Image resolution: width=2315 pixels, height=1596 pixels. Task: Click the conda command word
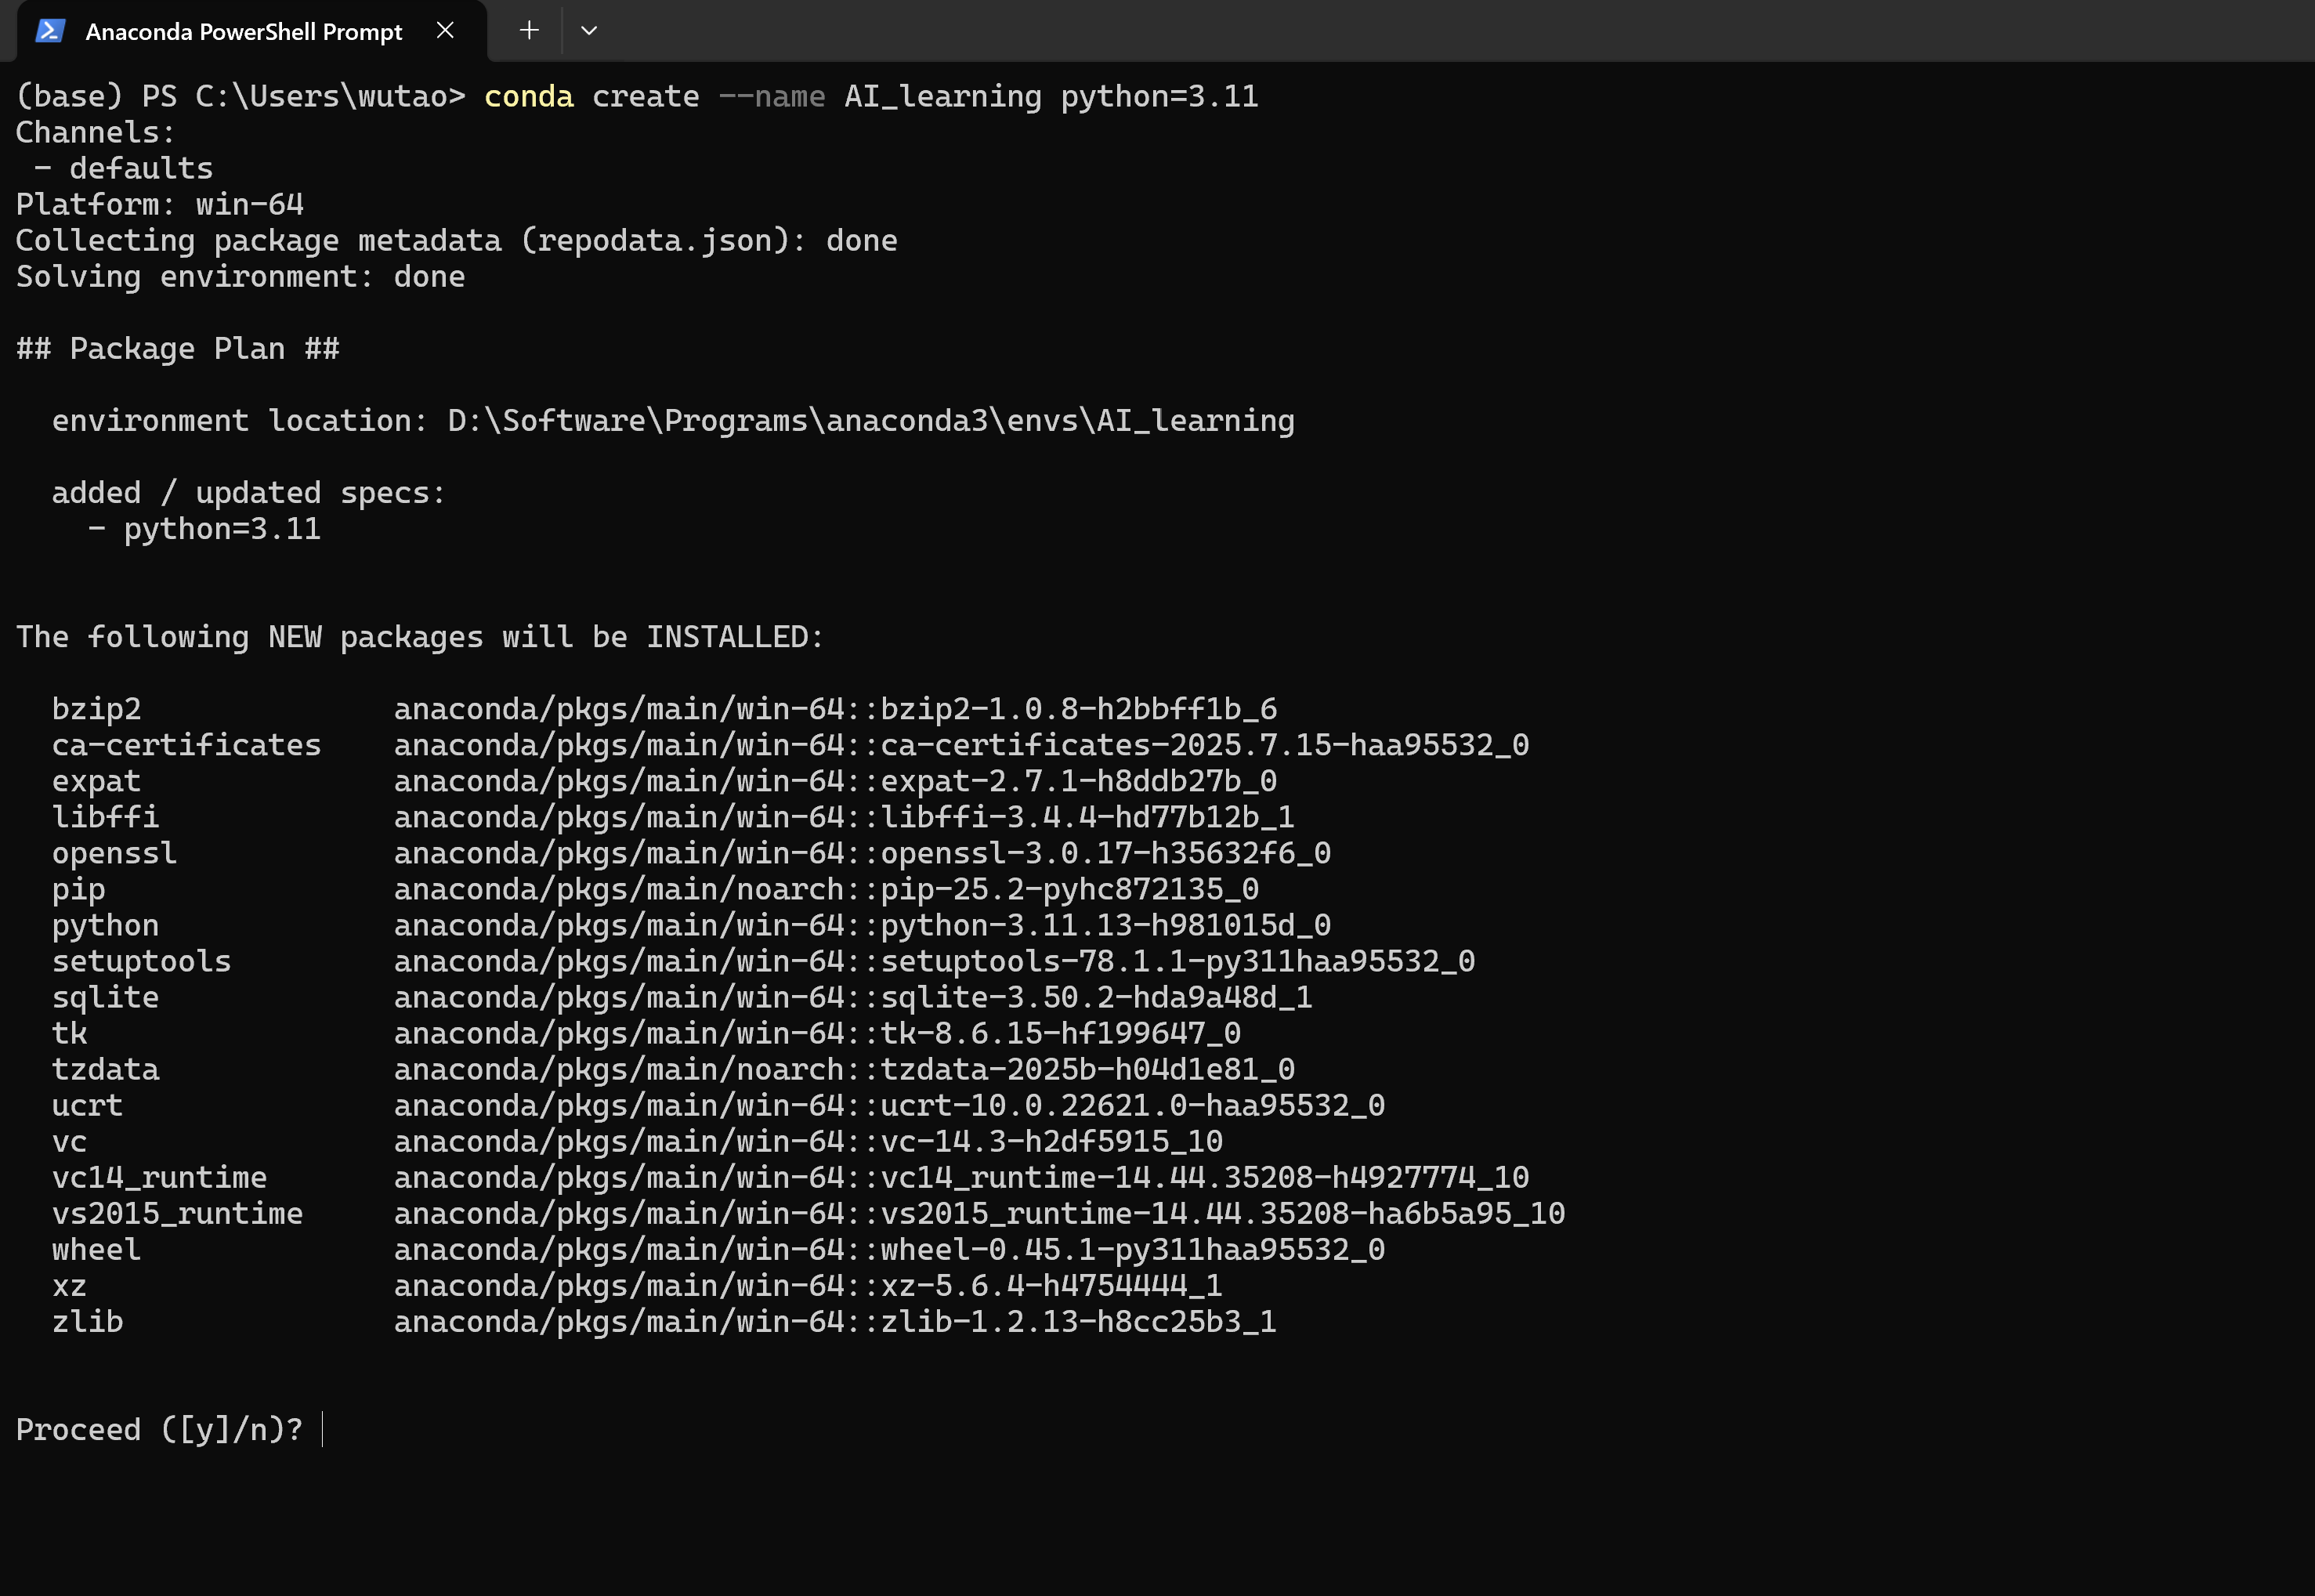(528, 97)
